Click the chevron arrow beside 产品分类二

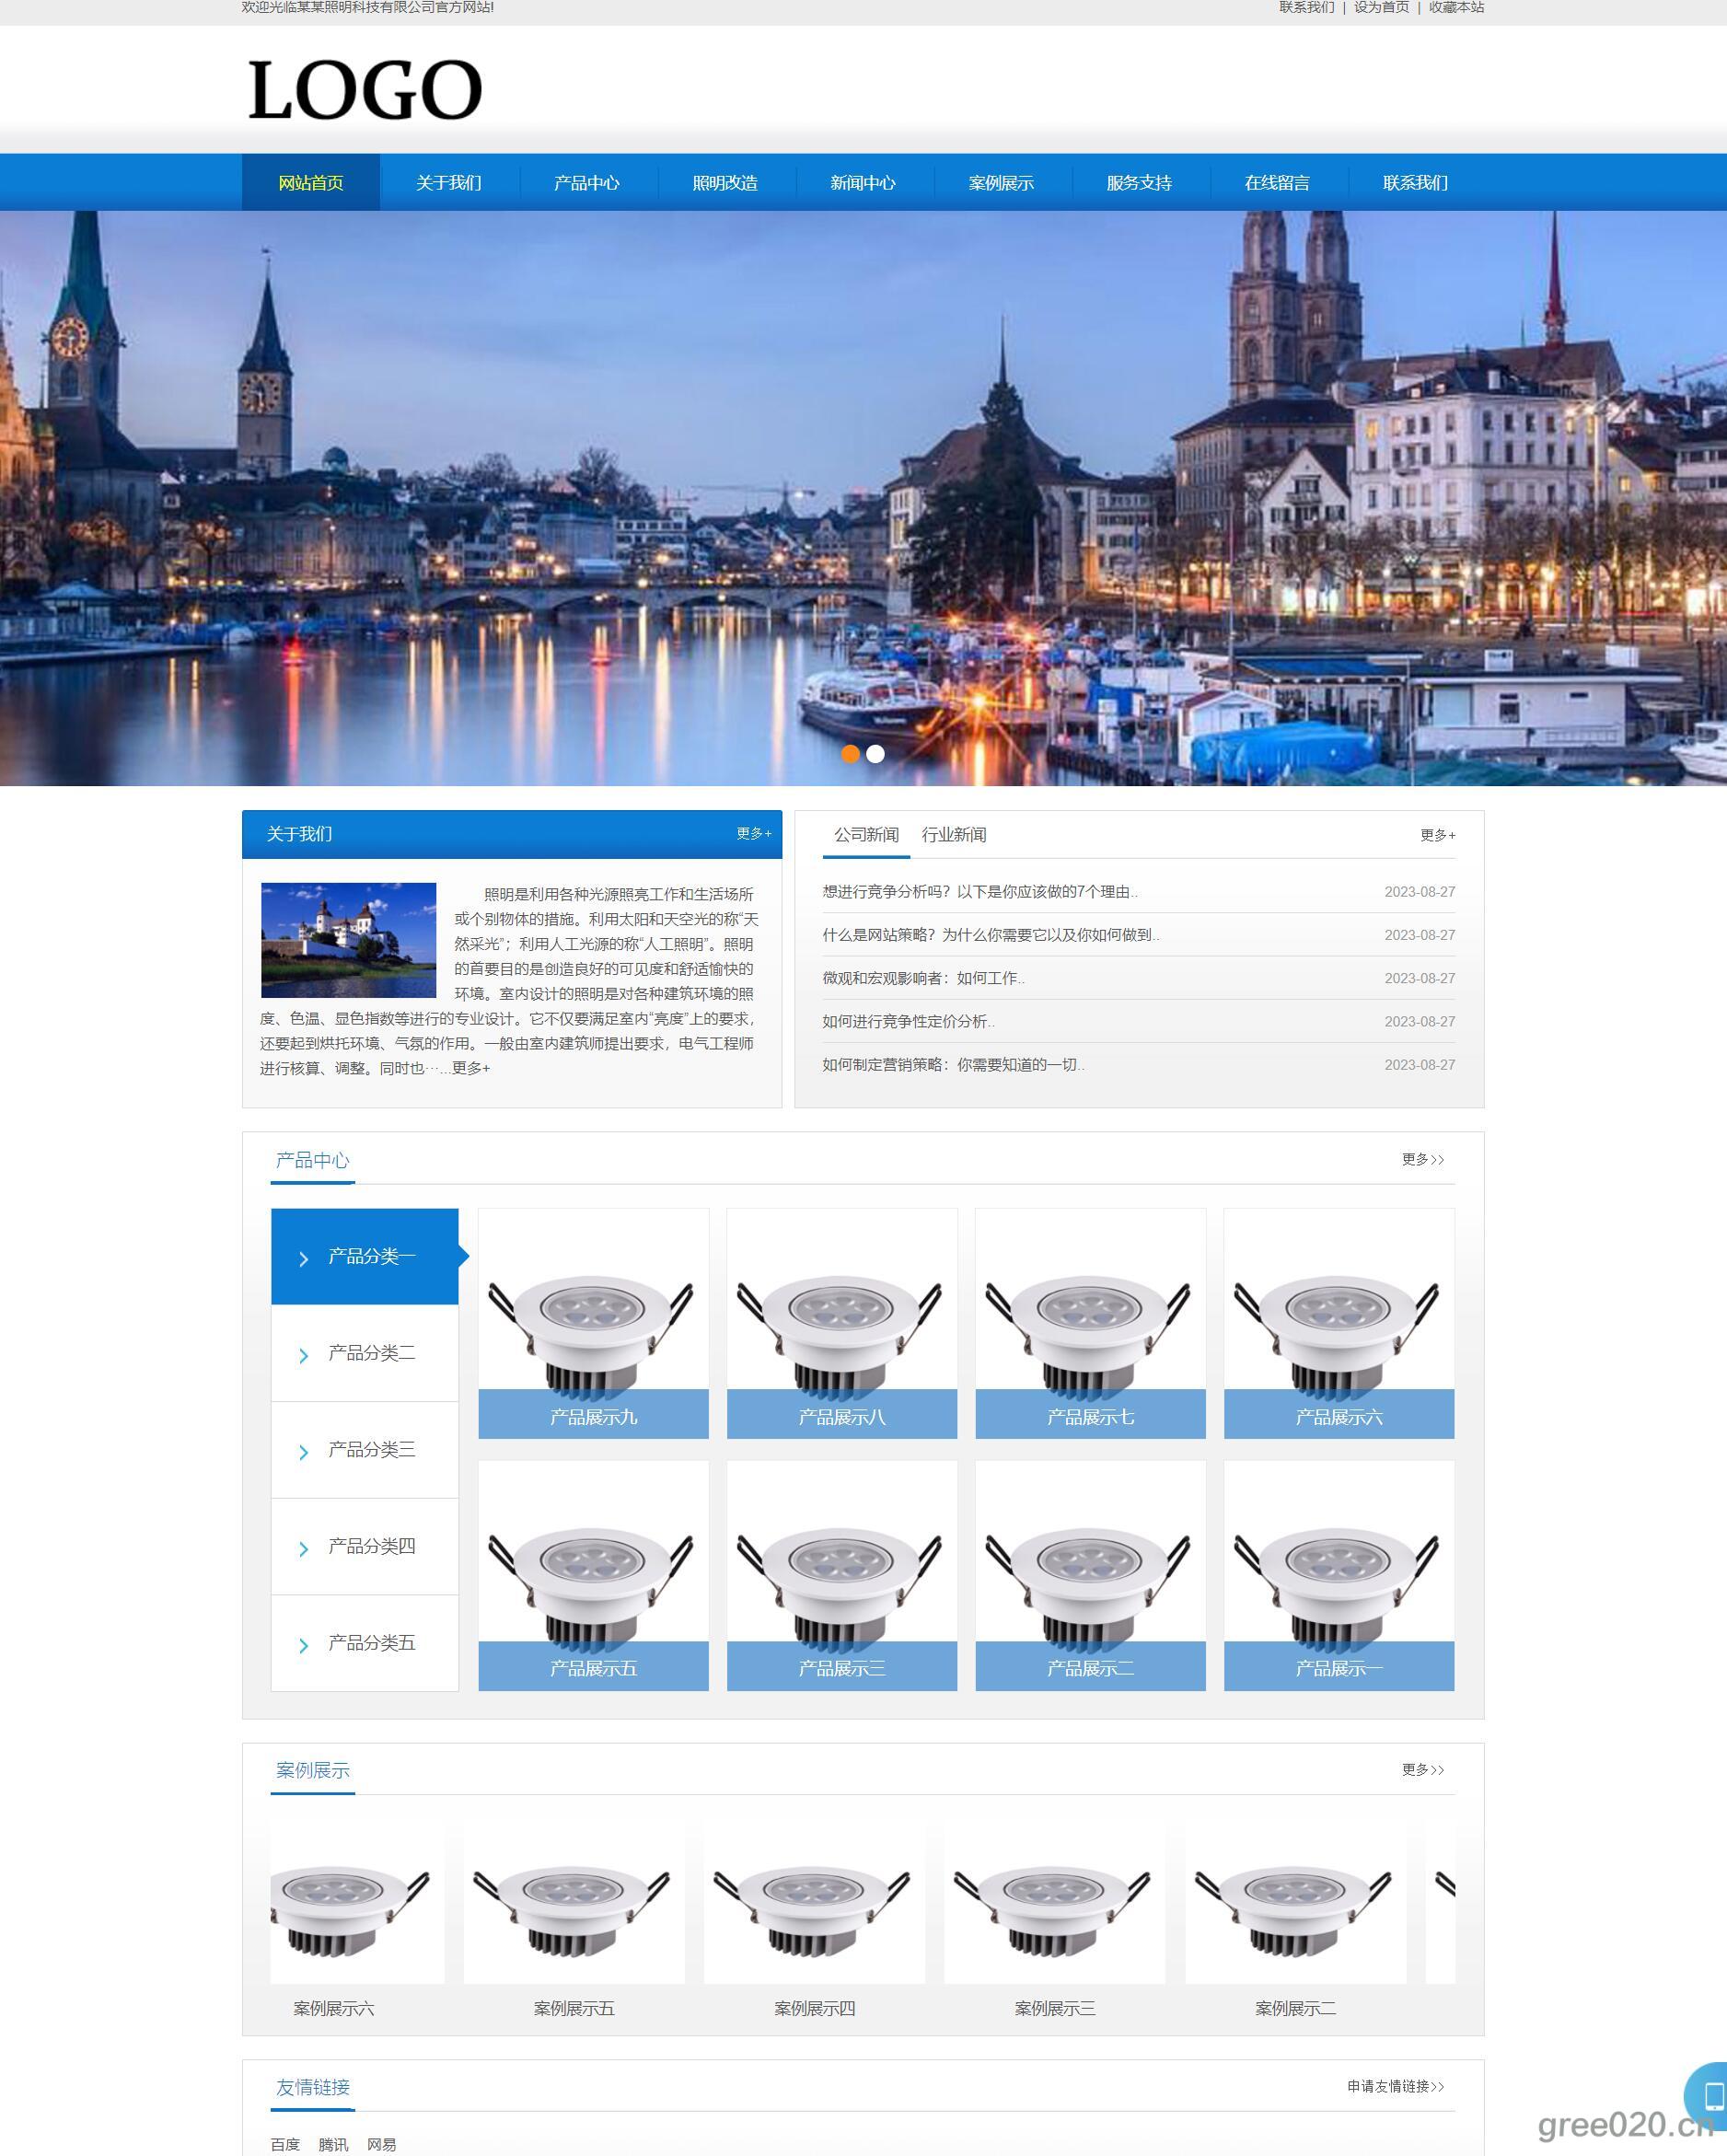tap(303, 1355)
